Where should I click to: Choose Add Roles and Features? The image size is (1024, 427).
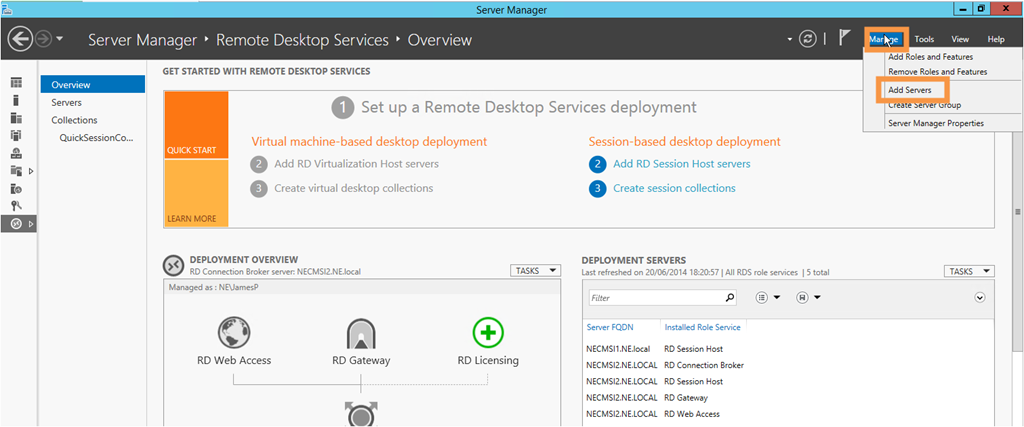931,57
